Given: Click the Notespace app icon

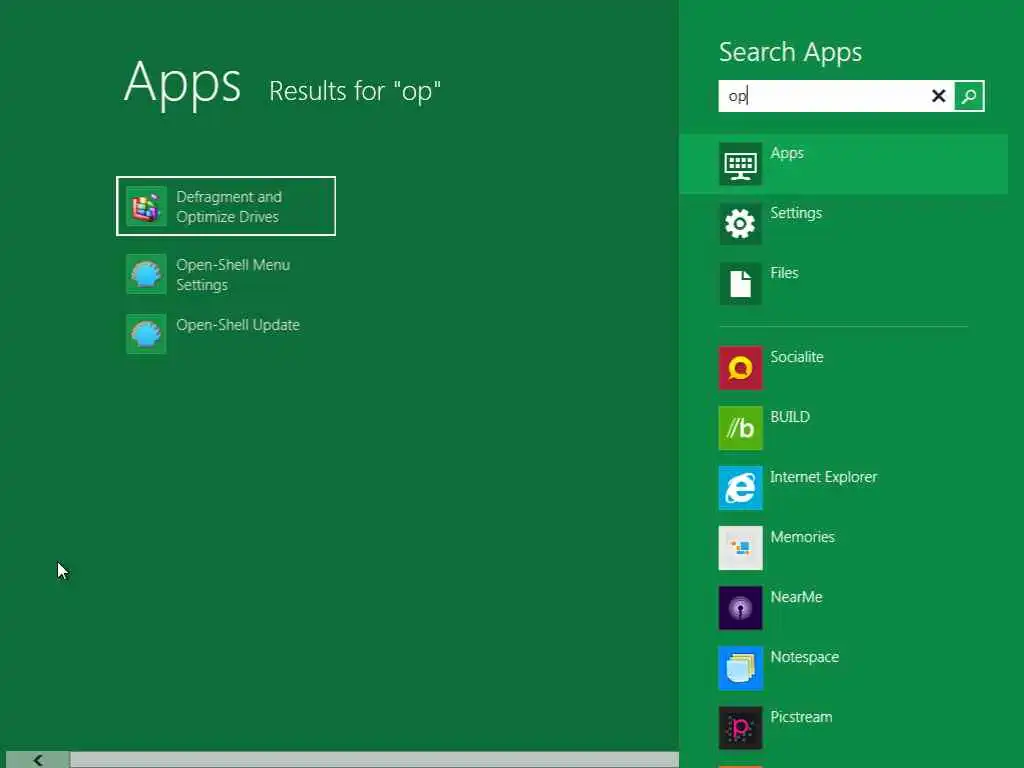Looking at the screenshot, I should (x=740, y=668).
